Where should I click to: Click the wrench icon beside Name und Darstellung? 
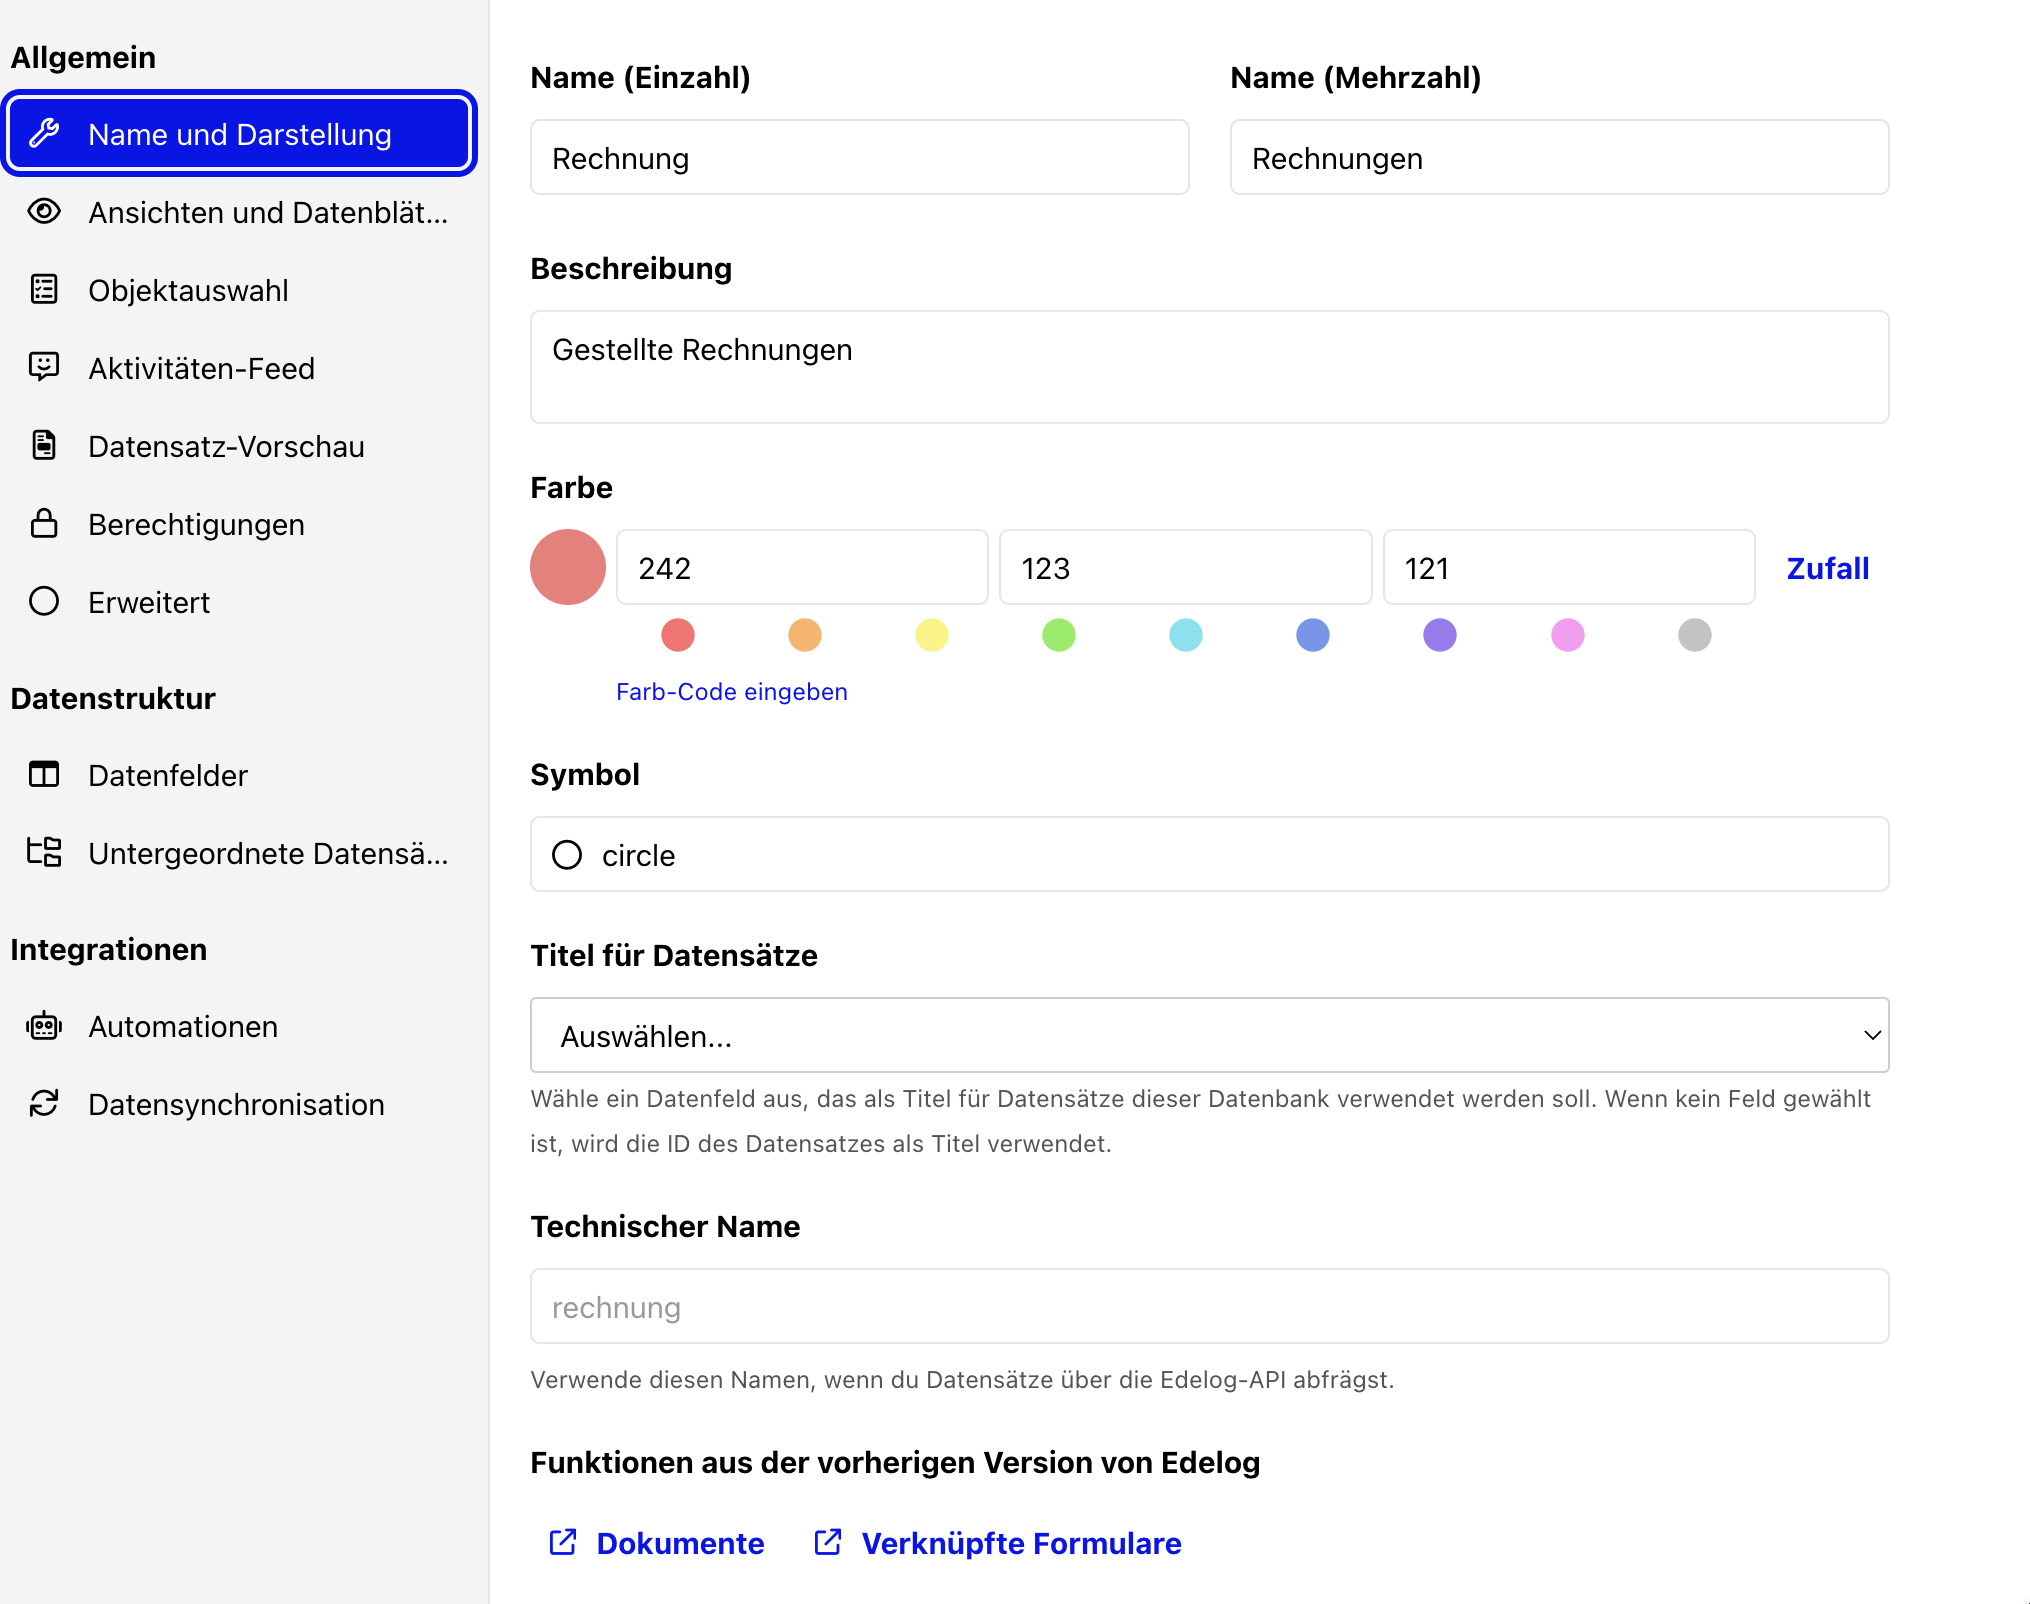coord(44,133)
